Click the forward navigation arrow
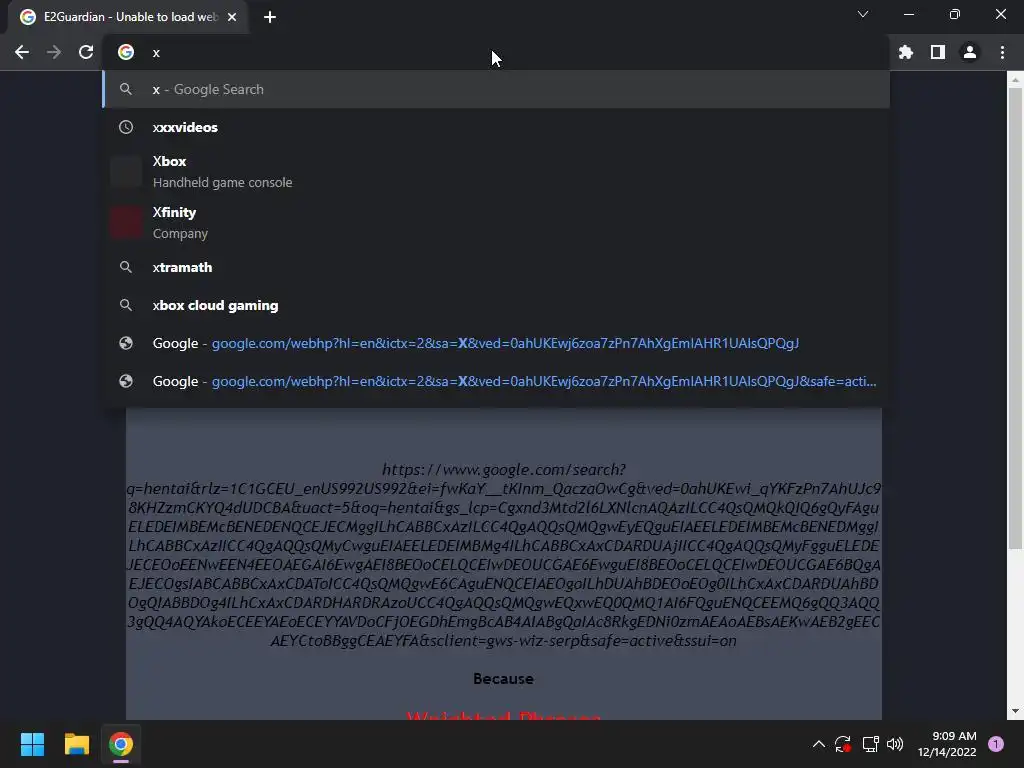Screen dimensions: 1024x768 54,52
